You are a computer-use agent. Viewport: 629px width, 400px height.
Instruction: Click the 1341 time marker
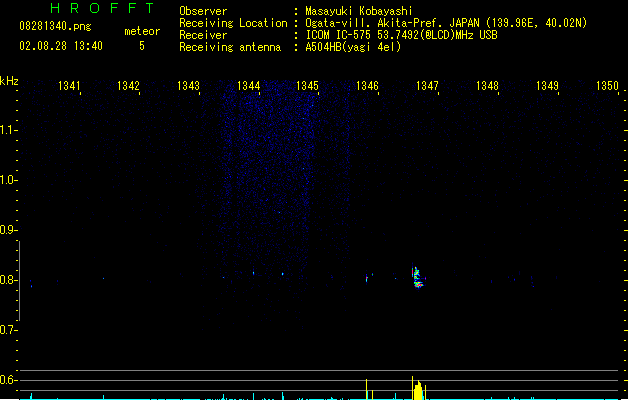click(x=69, y=86)
